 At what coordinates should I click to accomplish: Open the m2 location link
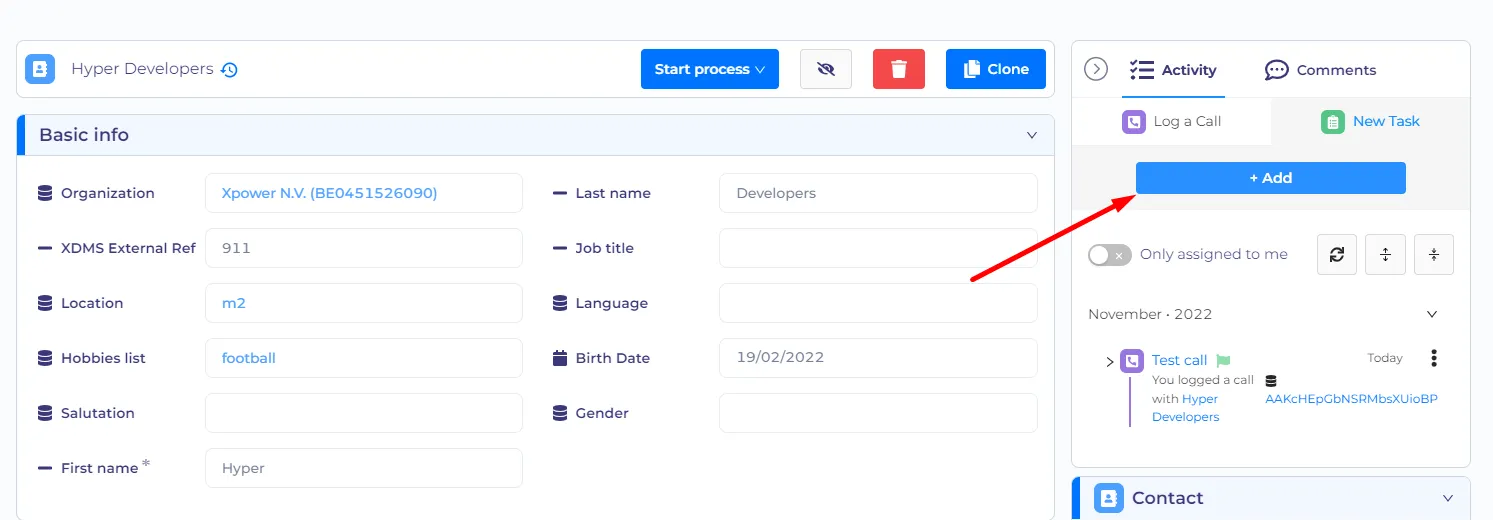(234, 303)
